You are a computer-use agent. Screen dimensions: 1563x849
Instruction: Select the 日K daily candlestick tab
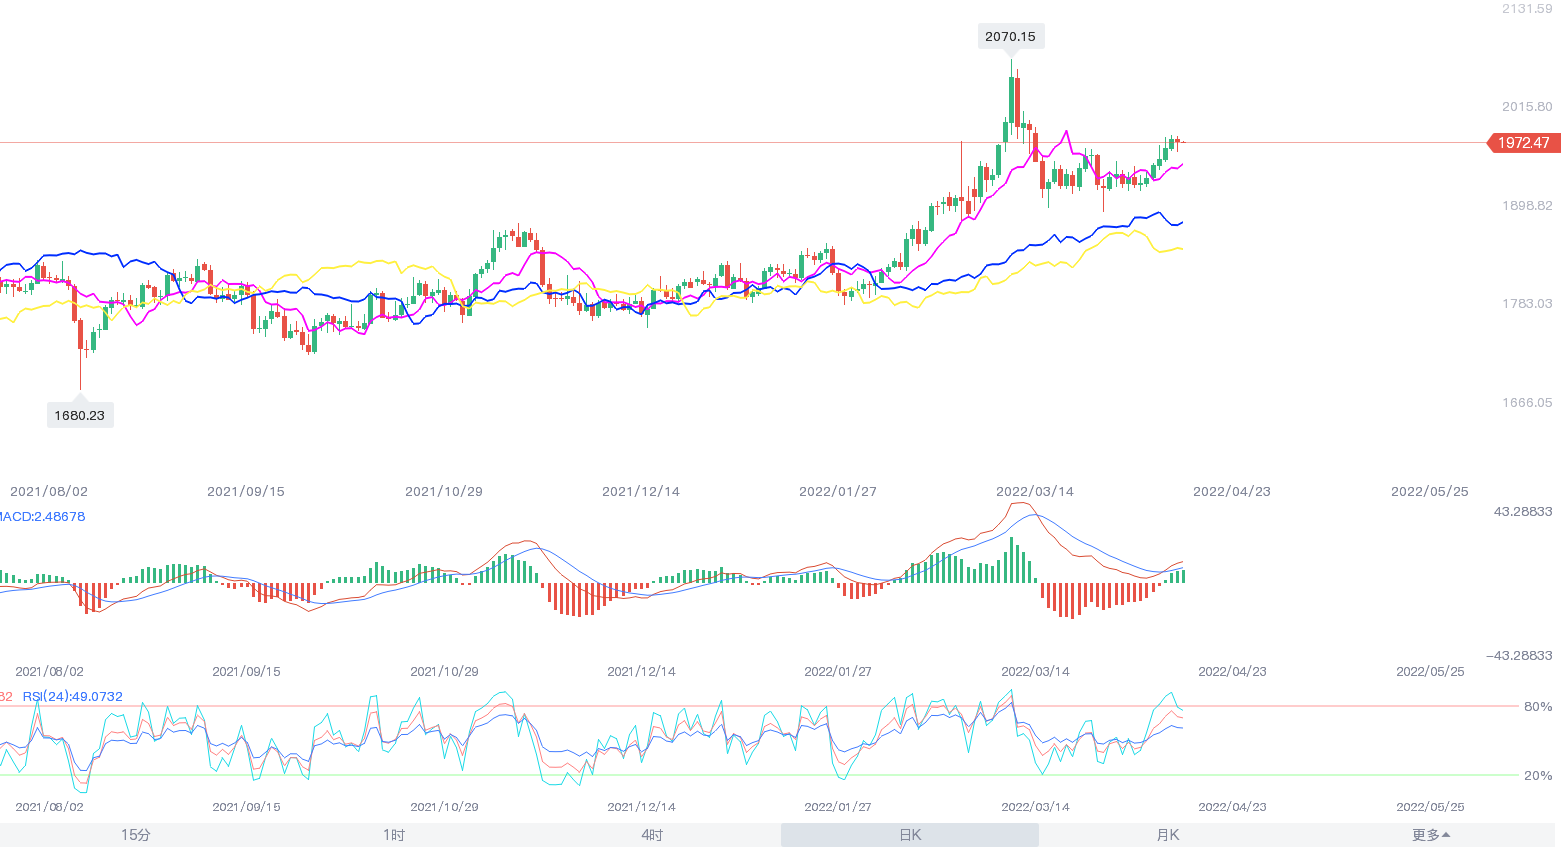910,835
